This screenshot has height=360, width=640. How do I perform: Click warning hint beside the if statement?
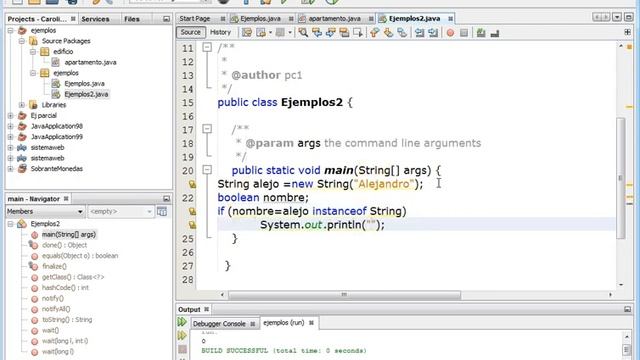(x=192, y=211)
